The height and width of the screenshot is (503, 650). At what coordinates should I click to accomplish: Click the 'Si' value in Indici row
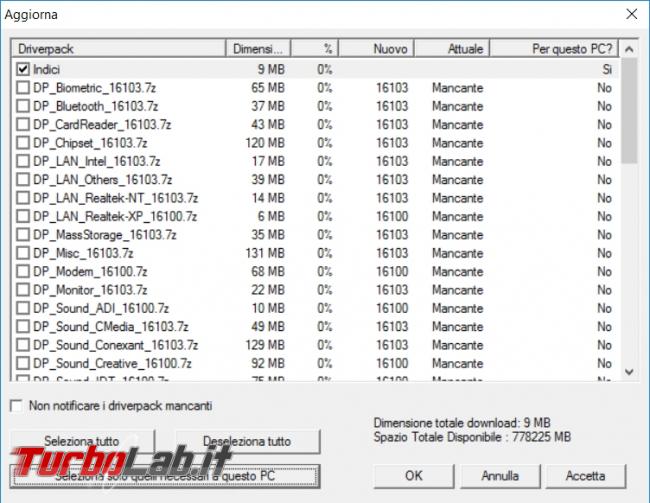(607, 69)
